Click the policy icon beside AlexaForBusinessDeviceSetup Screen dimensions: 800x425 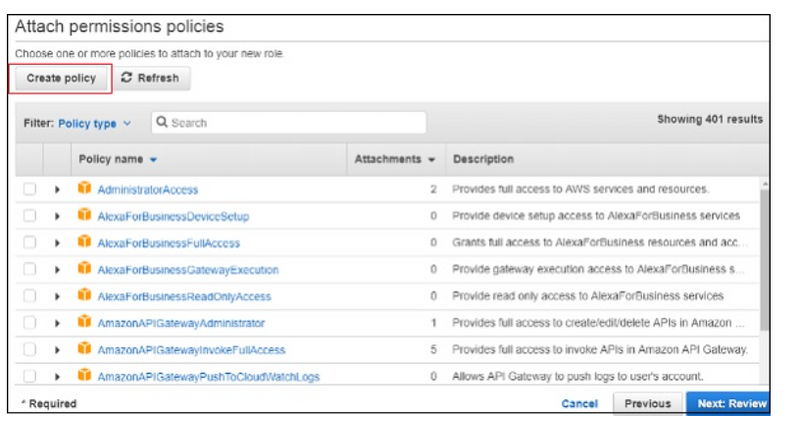[84, 215]
